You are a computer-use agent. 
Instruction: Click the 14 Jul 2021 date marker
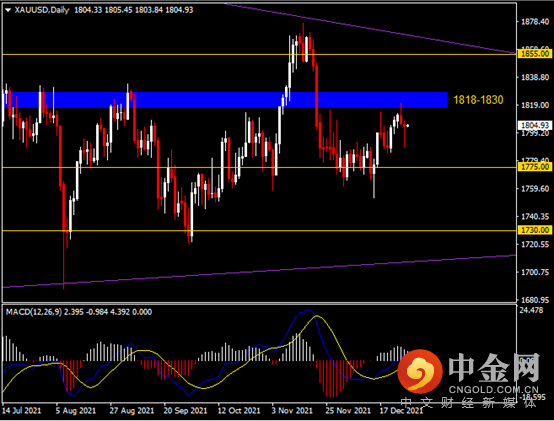pyautogui.click(x=21, y=411)
